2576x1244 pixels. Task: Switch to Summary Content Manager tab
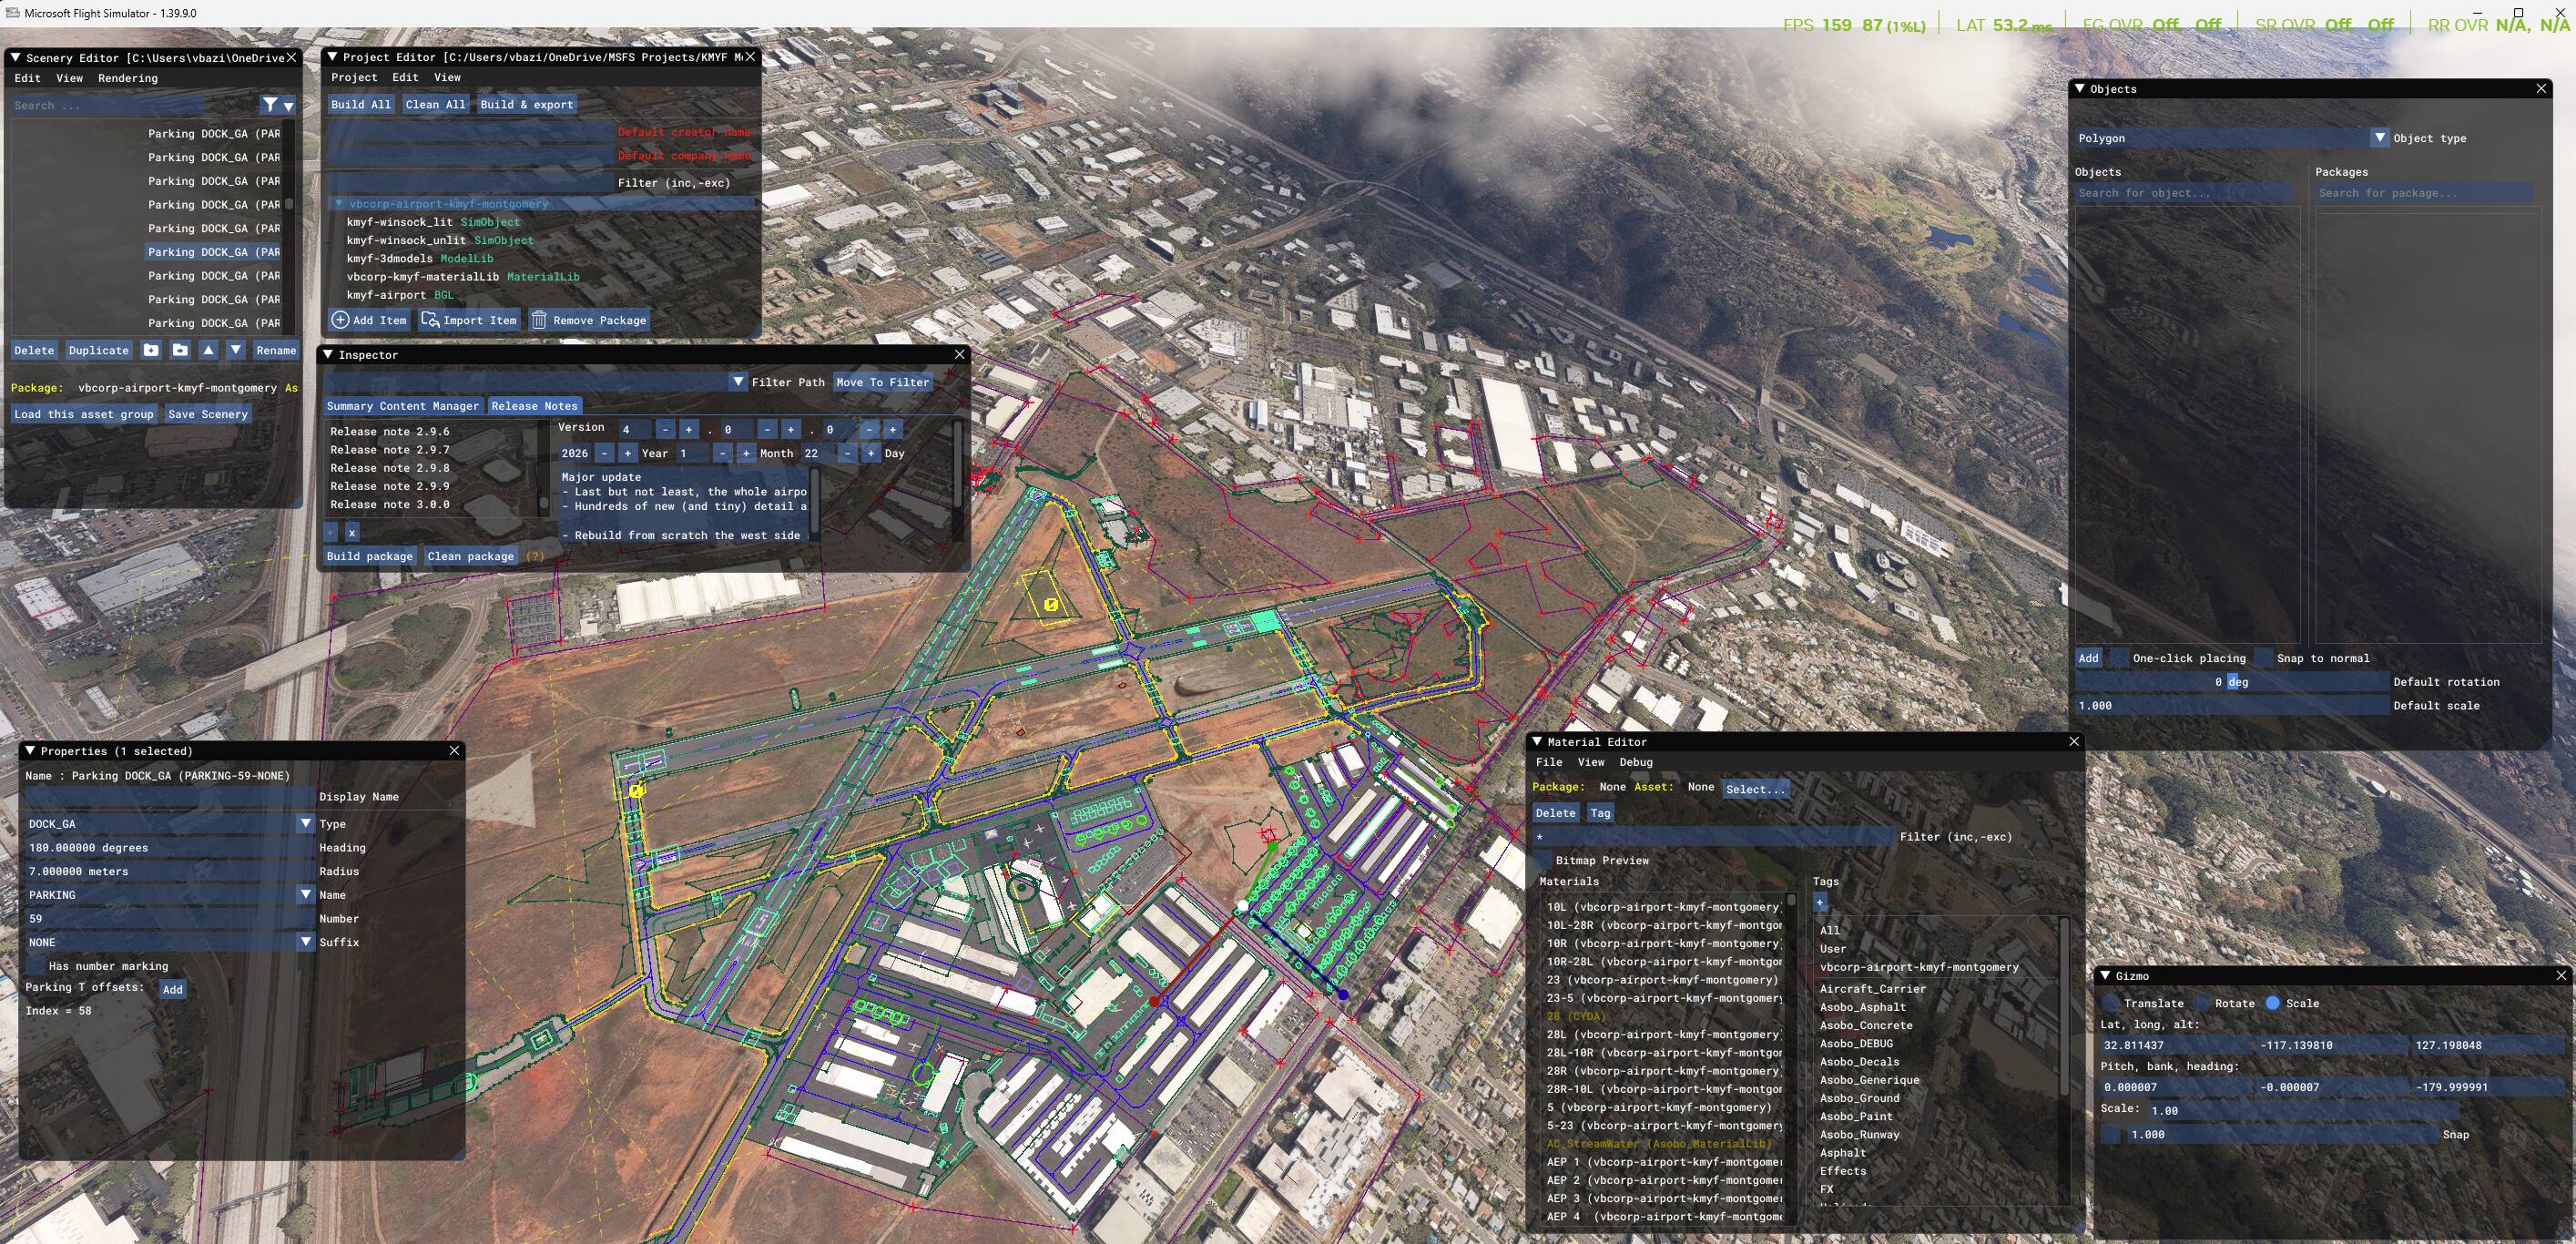click(x=402, y=406)
